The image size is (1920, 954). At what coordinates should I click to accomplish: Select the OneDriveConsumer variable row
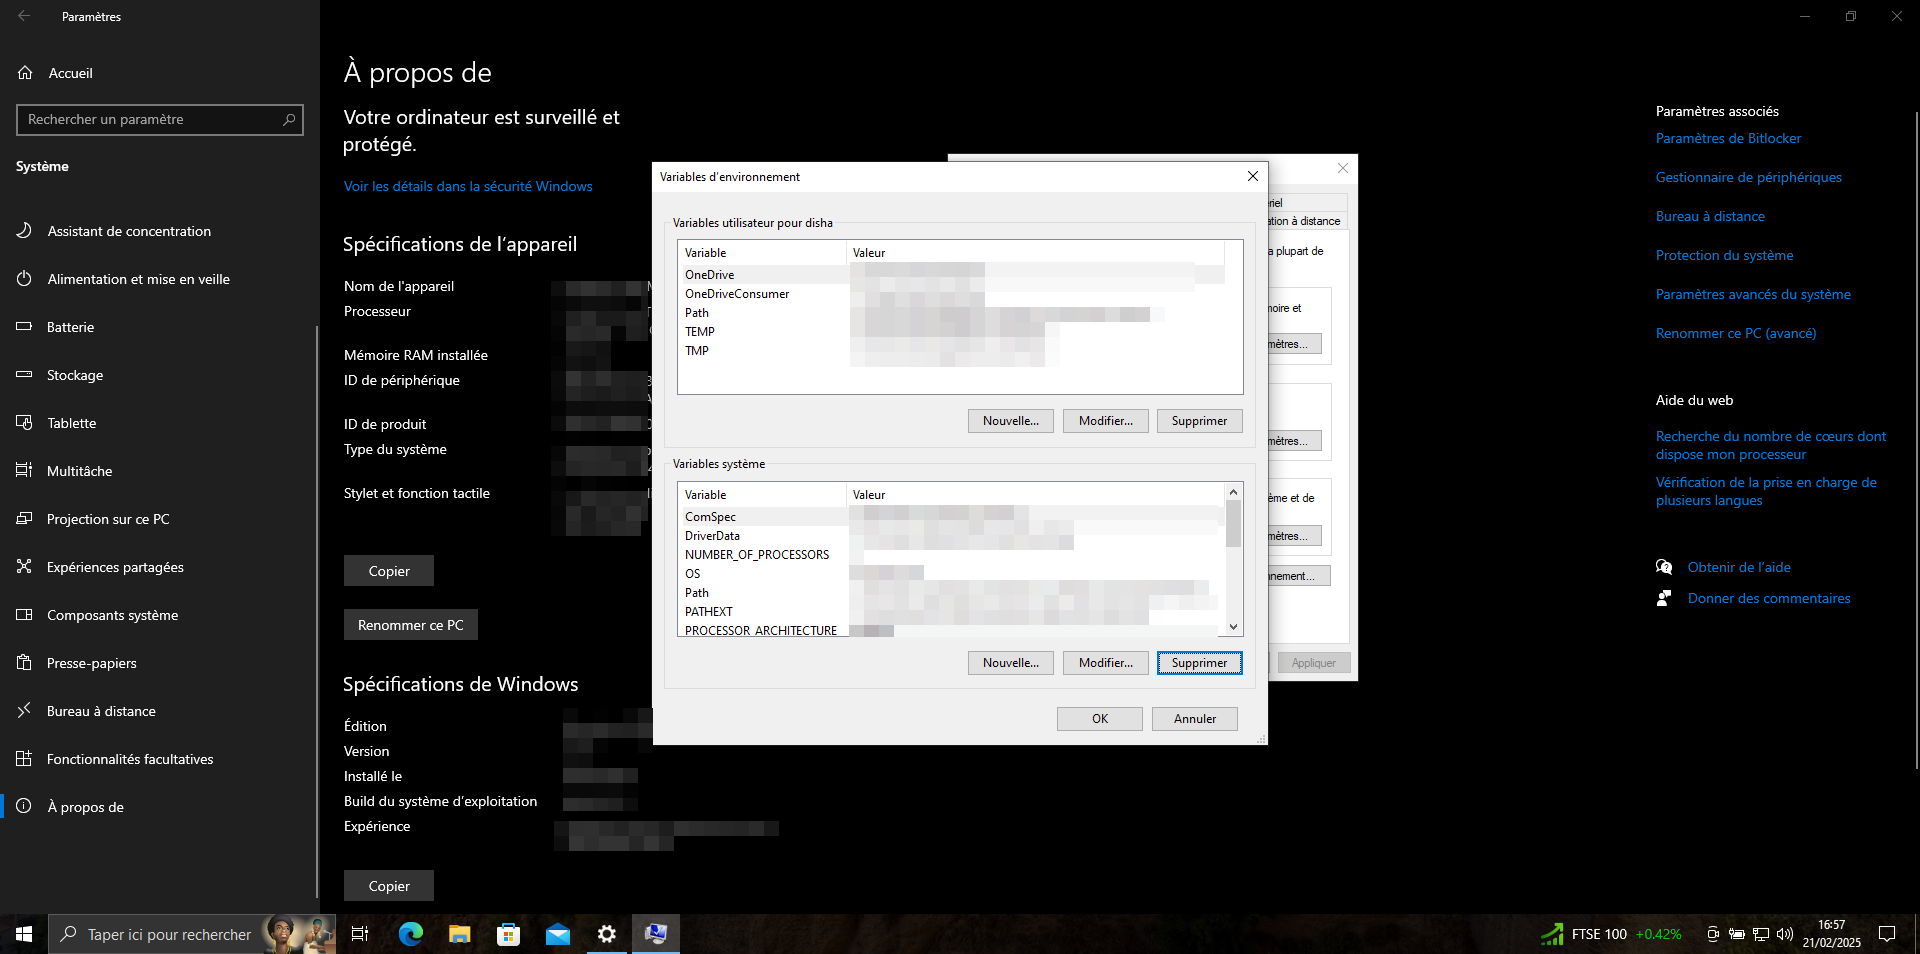951,294
